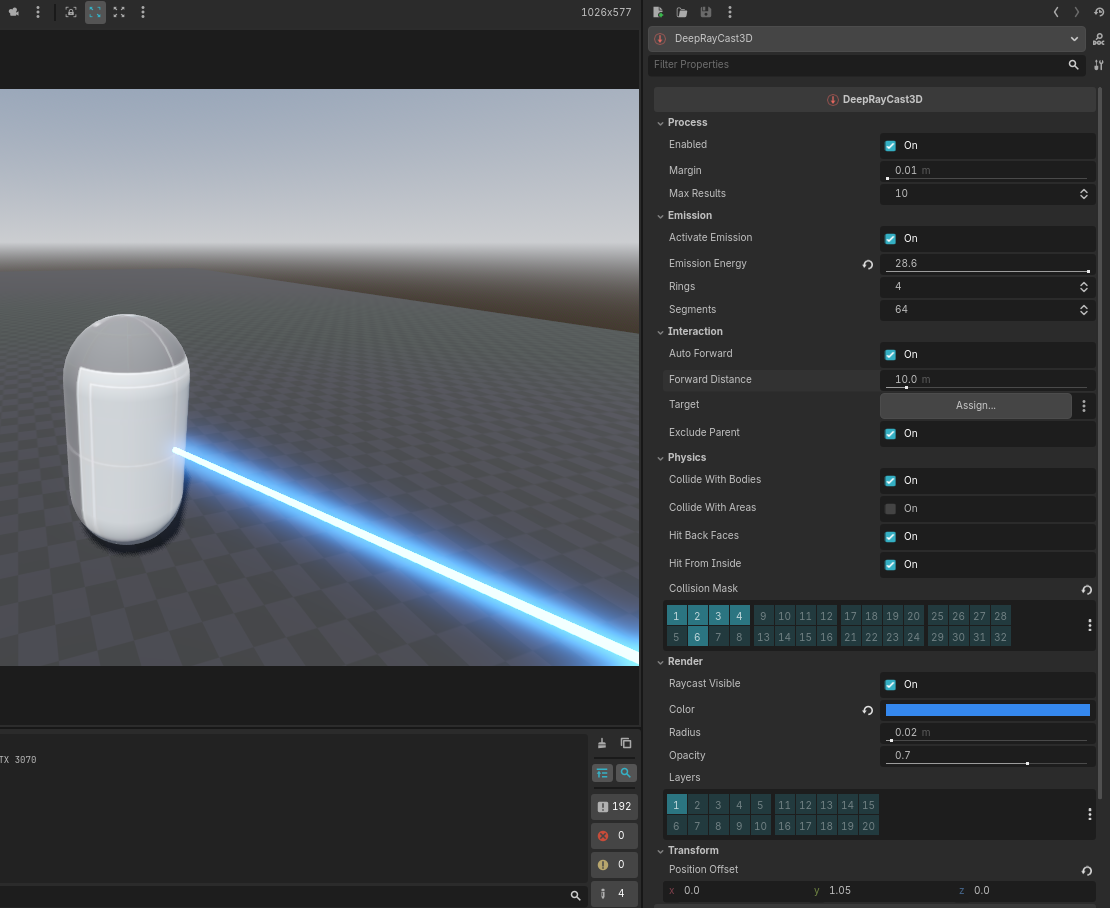The image size is (1110, 908).
Task: Toggle Collision Mask layer 6
Action: click(697, 636)
